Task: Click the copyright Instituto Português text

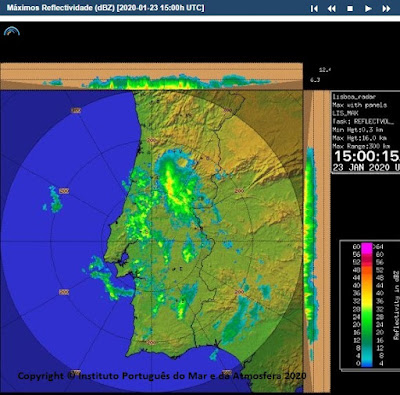Action: pos(162,376)
